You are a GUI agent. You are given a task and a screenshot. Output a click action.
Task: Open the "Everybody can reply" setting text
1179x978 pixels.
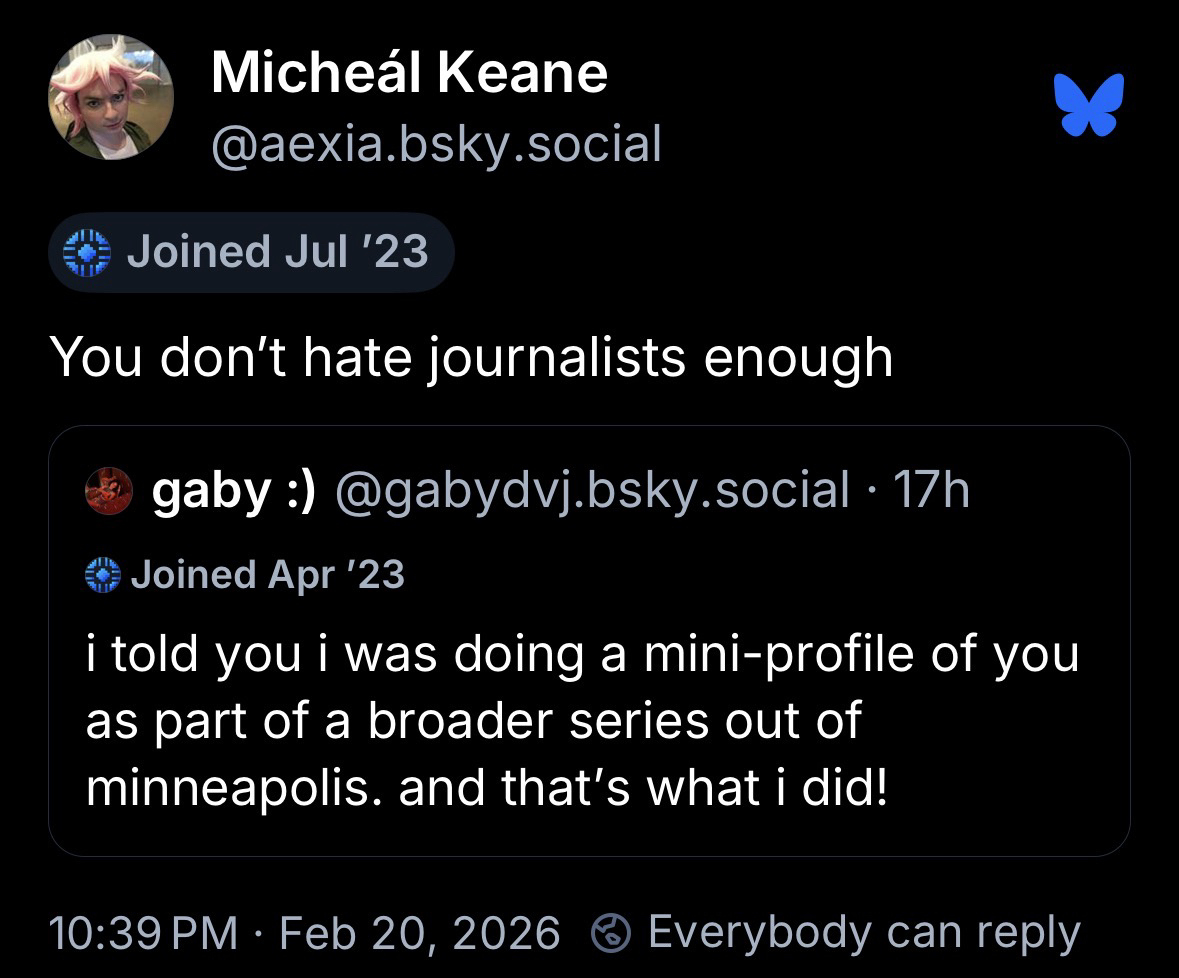(864, 933)
